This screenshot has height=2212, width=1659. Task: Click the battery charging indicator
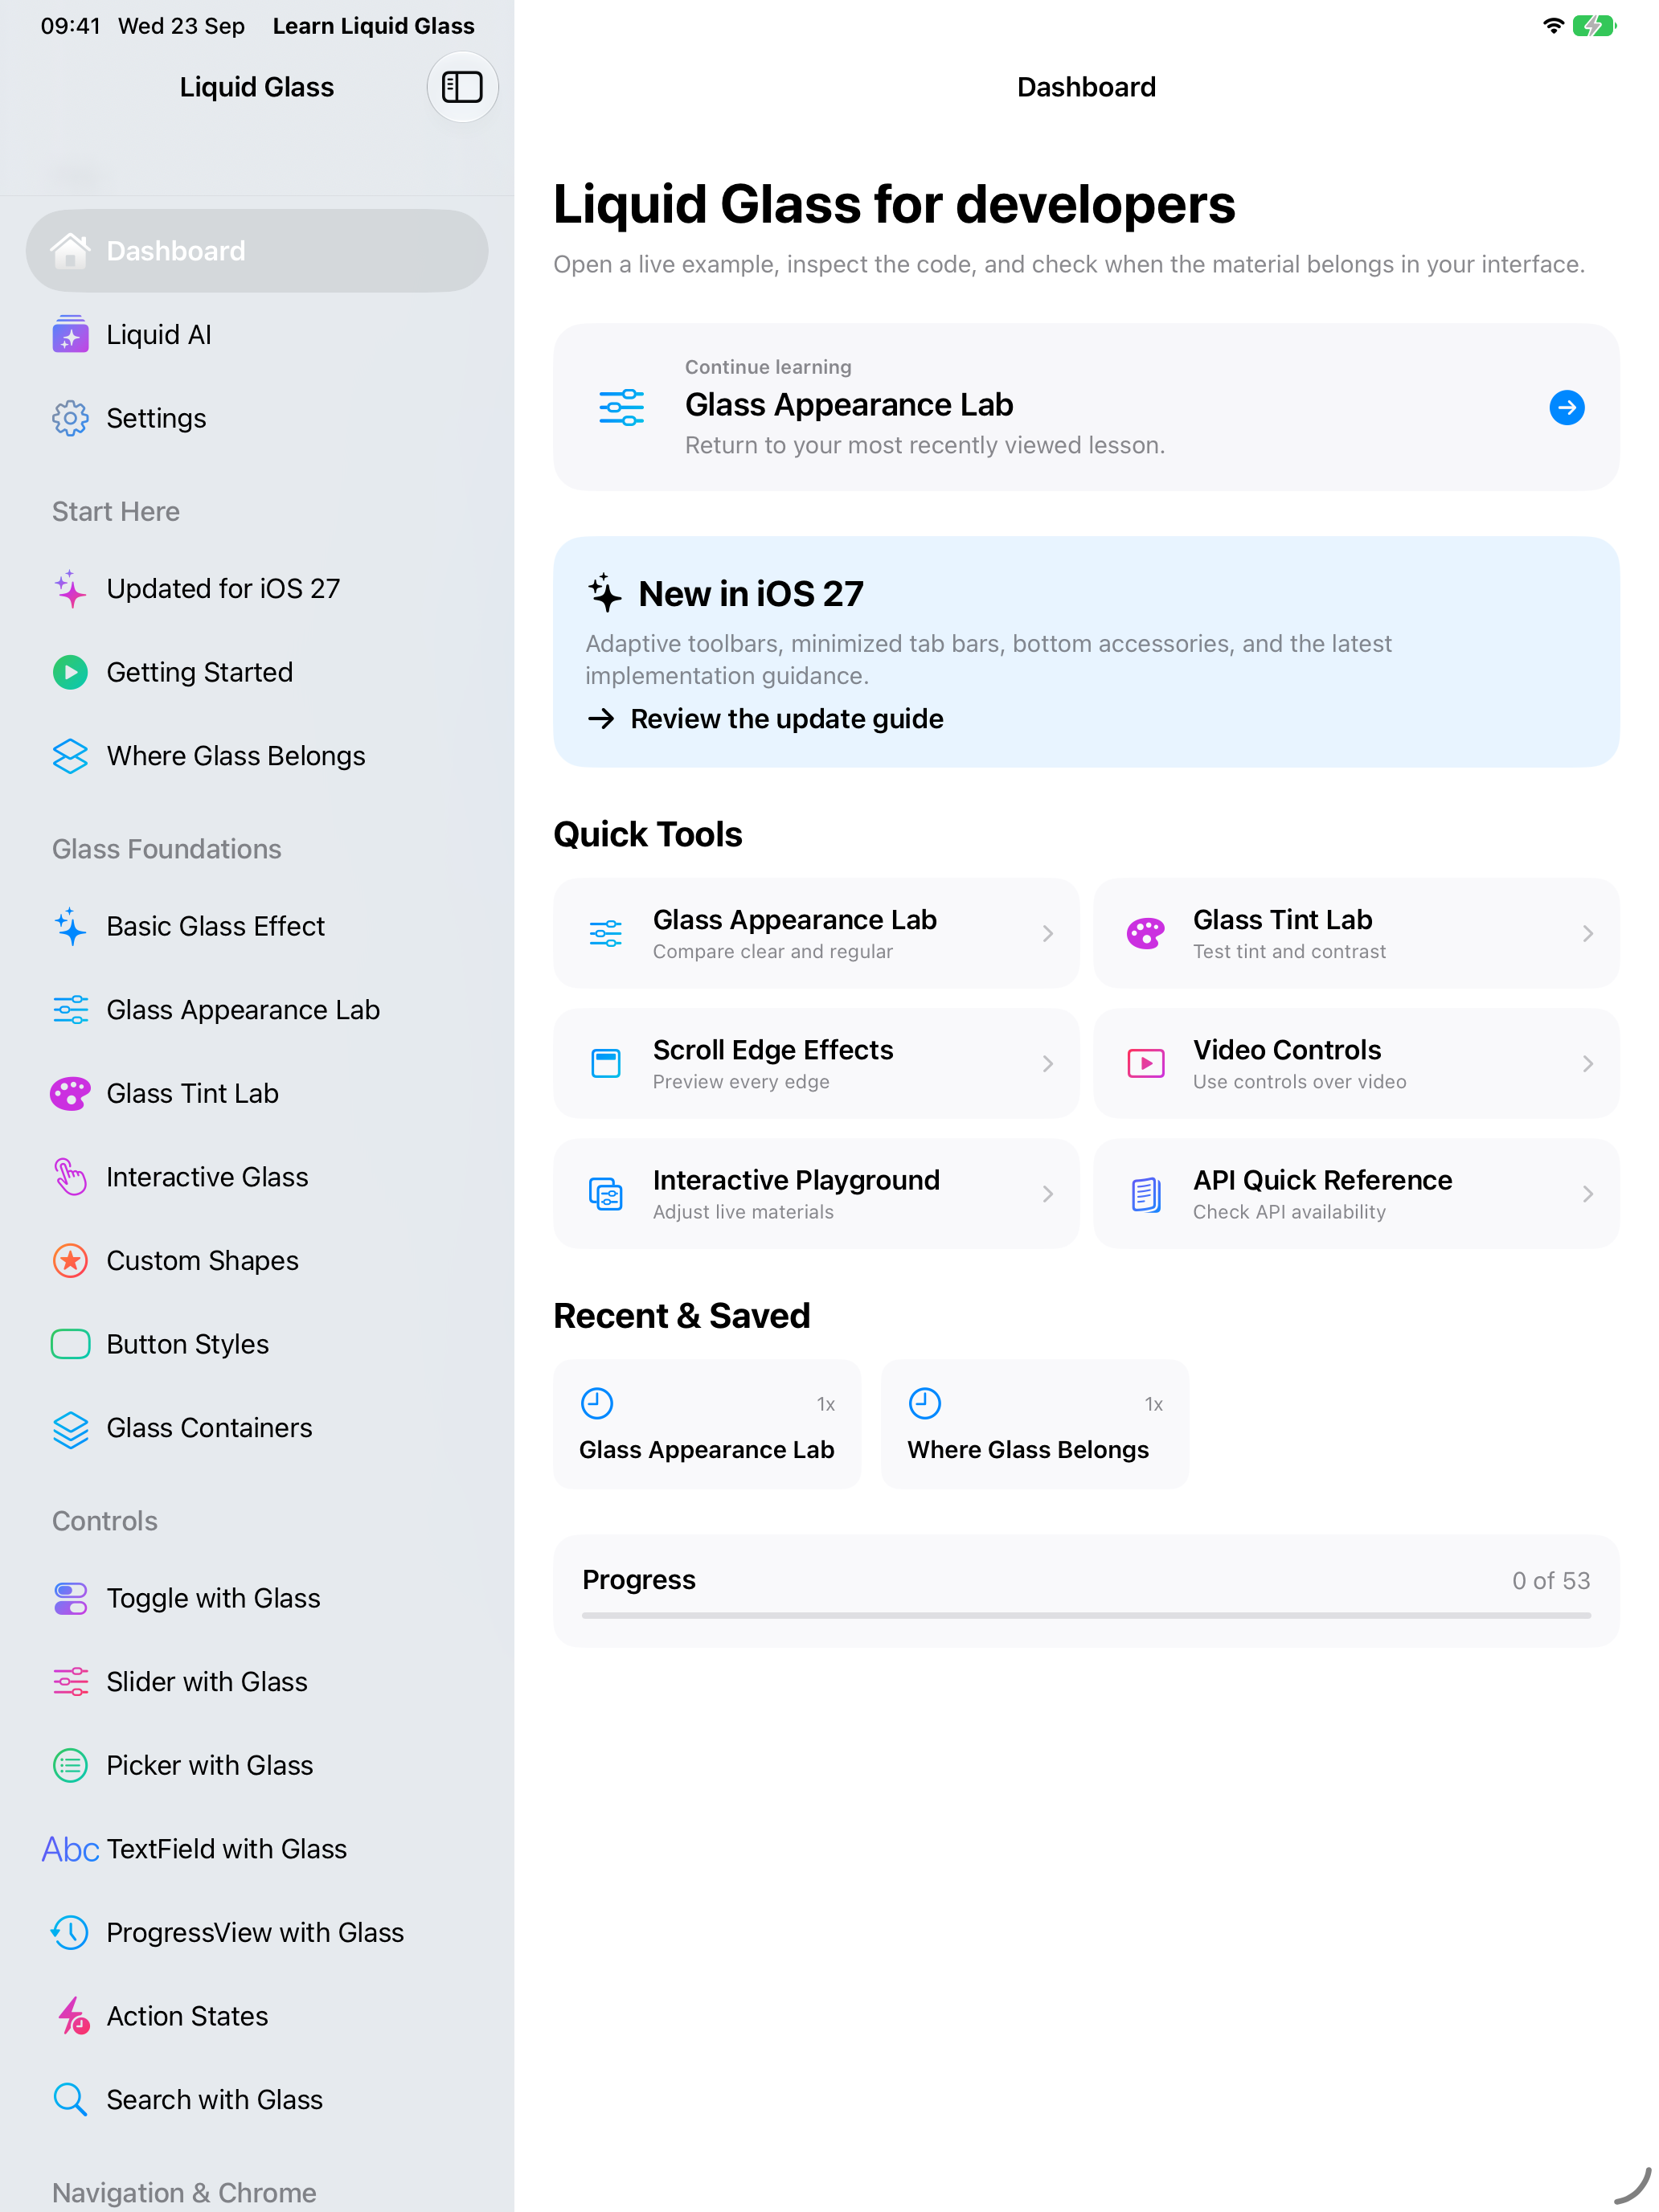(x=1594, y=25)
